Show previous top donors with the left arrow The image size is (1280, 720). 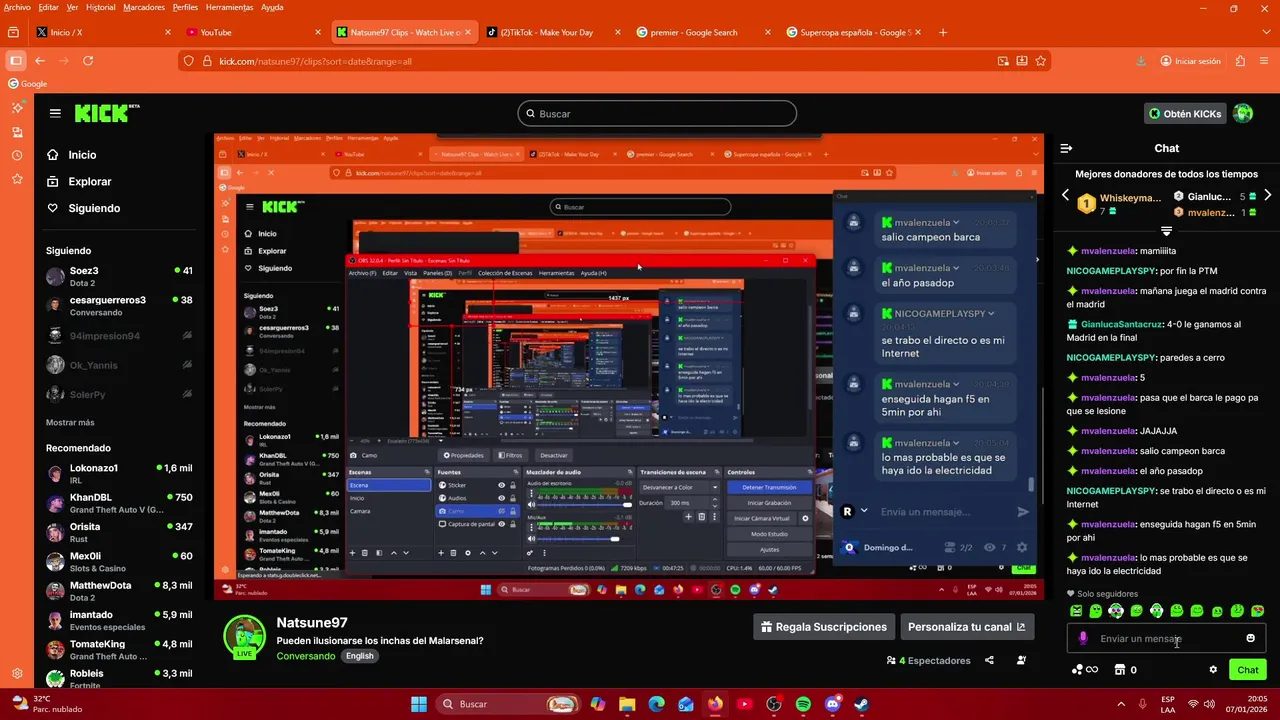click(1065, 195)
